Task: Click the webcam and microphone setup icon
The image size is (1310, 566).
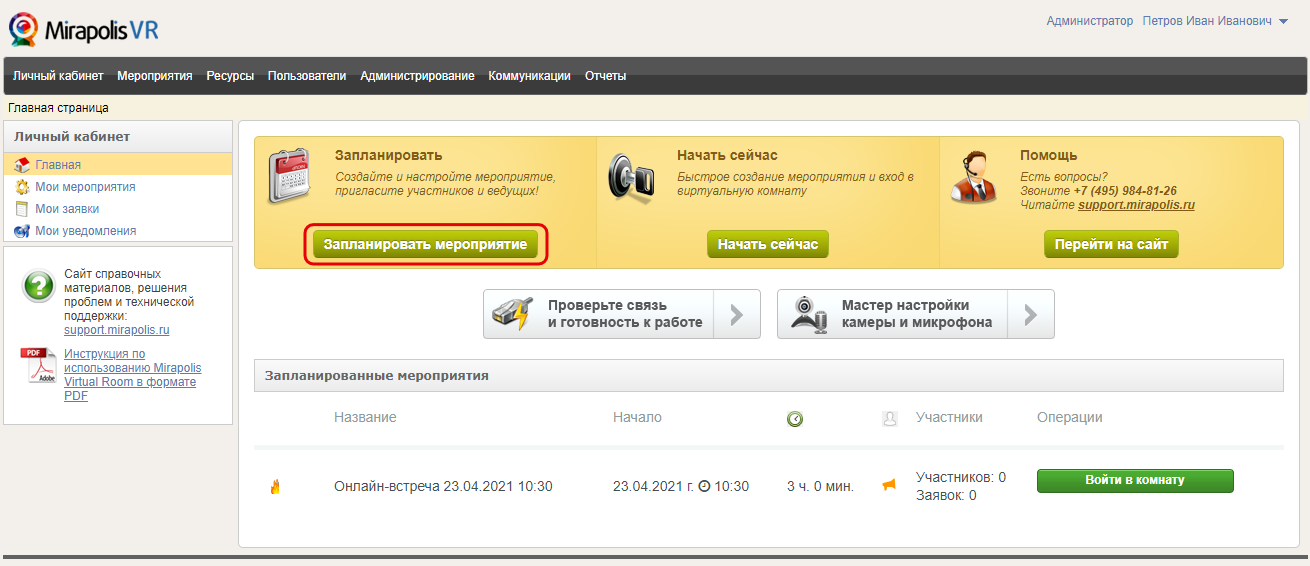Action: tap(810, 314)
